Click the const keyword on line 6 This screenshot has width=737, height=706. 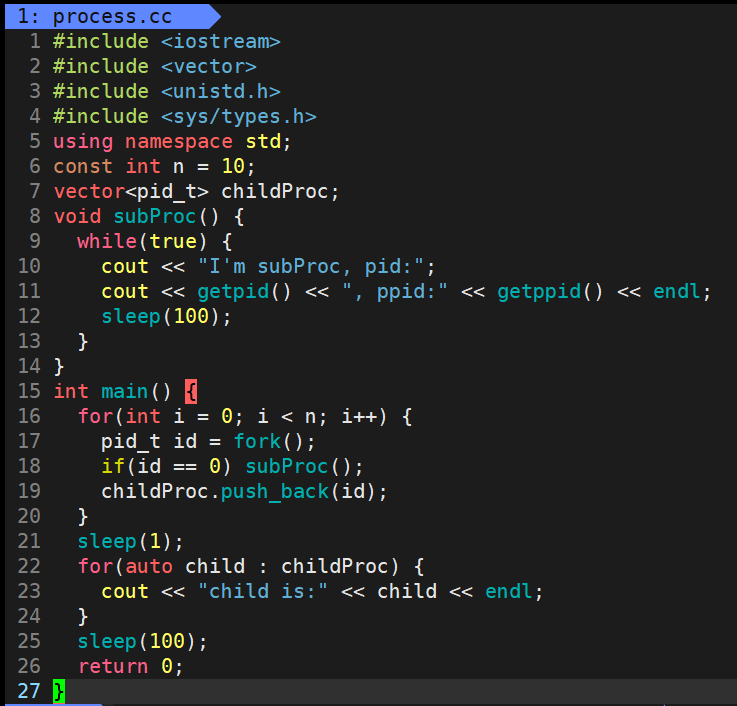tap(83, 166)
